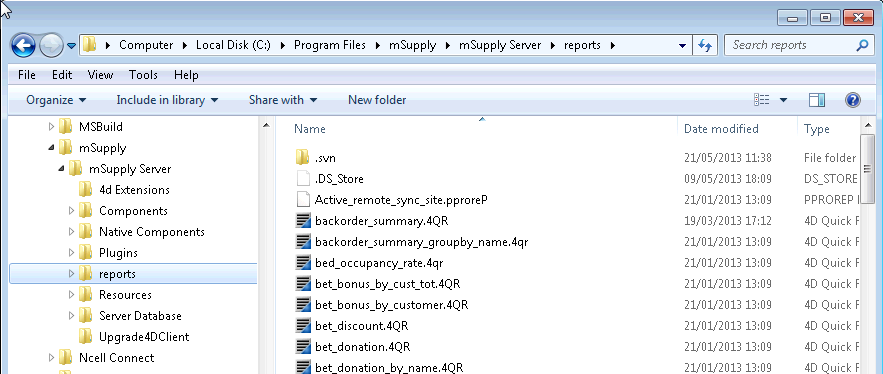
Task: Click the Back navigation arrow button
Action: 23,46
